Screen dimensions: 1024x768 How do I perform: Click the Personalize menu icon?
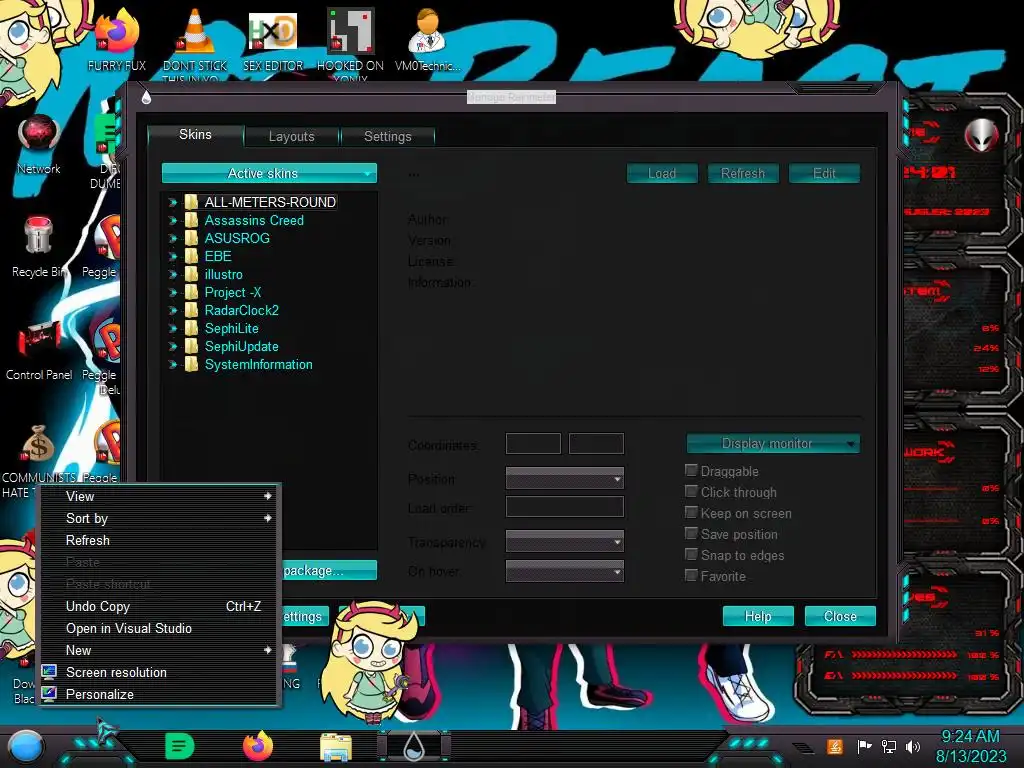pyautogui.click(x=49, y=694)
